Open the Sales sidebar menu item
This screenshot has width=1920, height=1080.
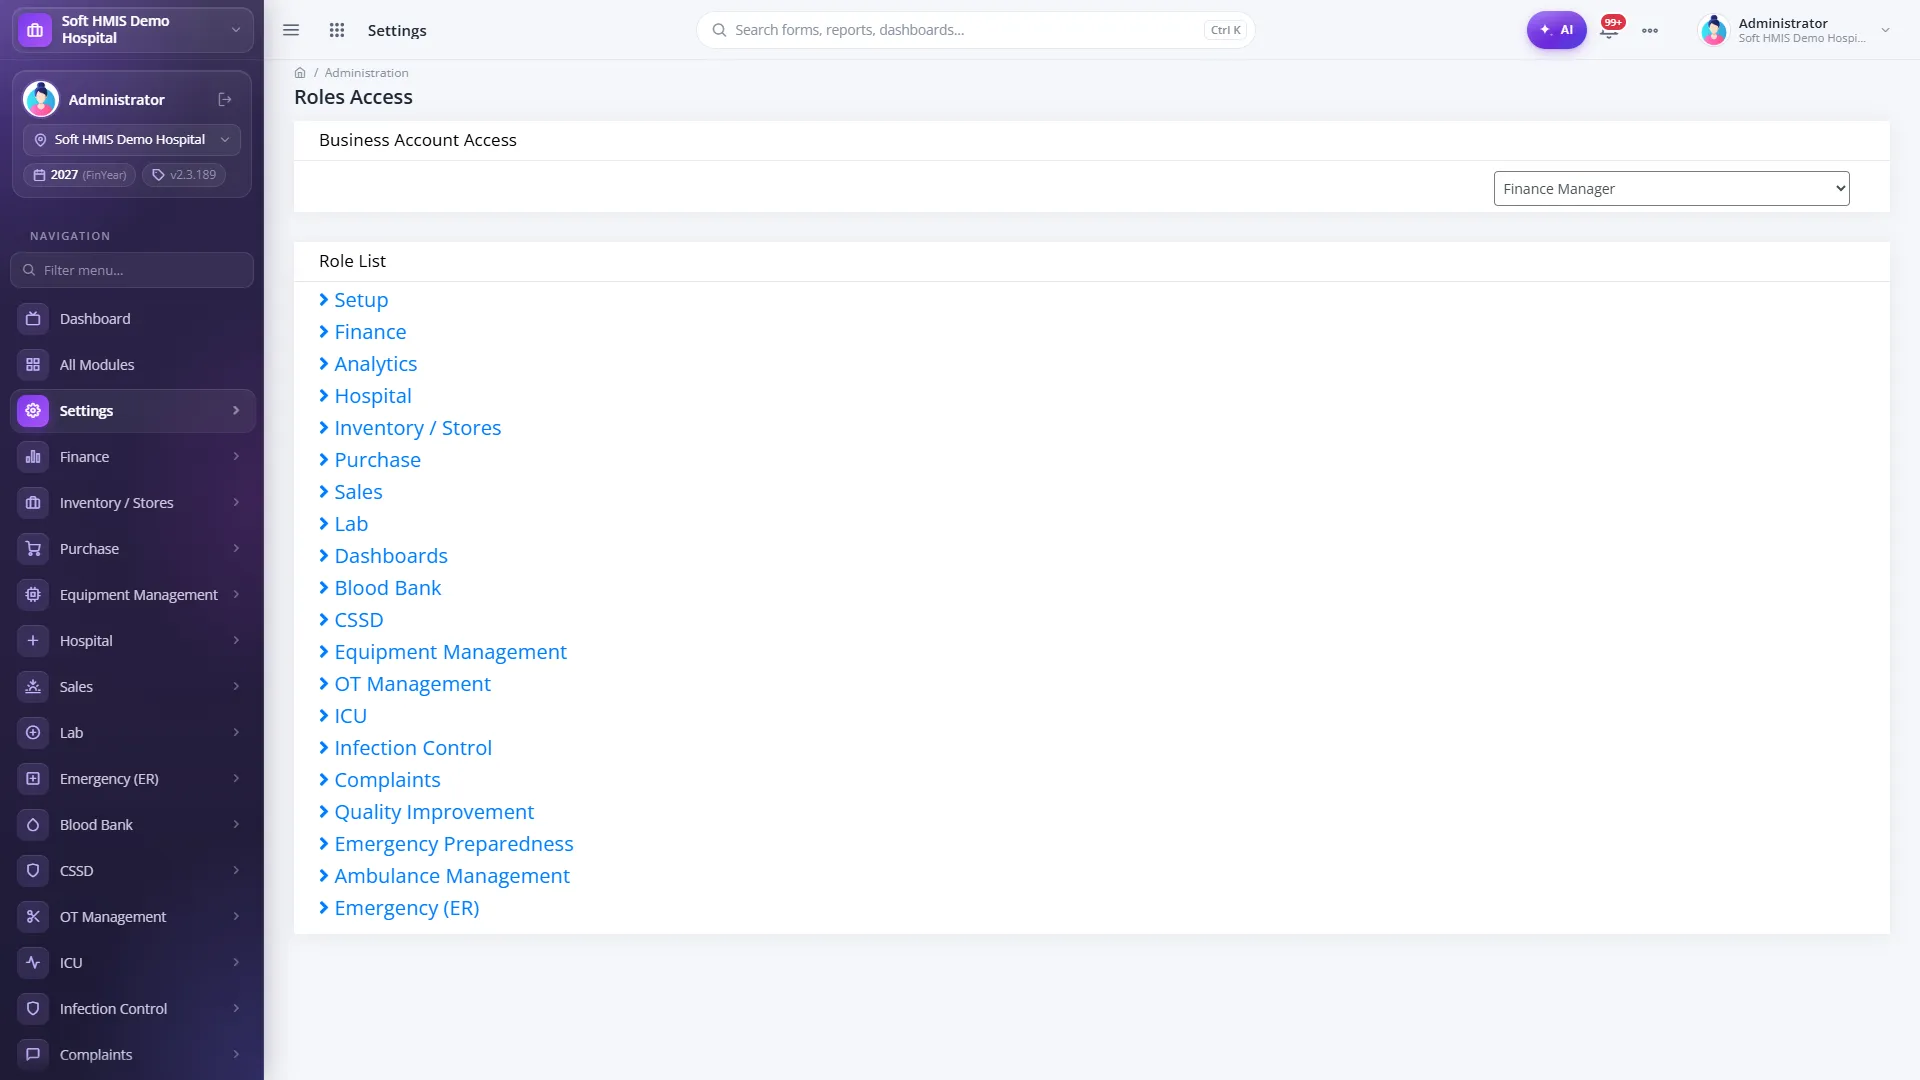point(133,687)
